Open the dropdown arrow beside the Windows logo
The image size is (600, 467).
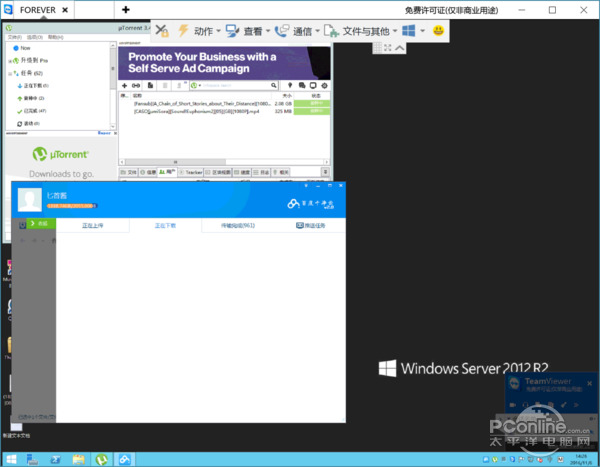422,31
